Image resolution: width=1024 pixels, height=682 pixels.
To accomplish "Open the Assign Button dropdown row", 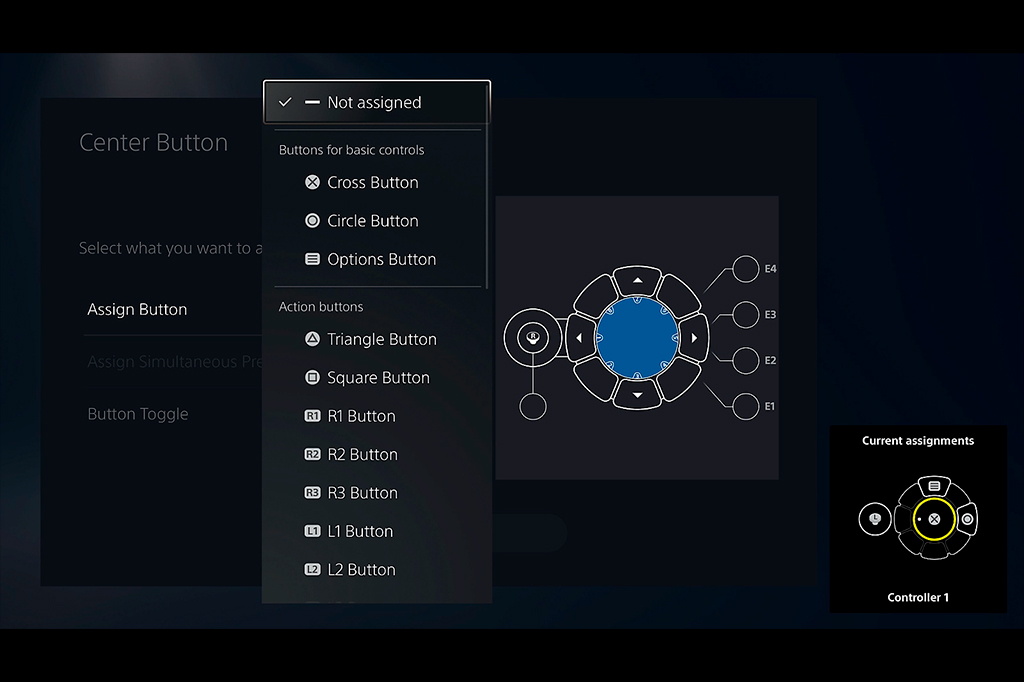I will click(138, 310).
